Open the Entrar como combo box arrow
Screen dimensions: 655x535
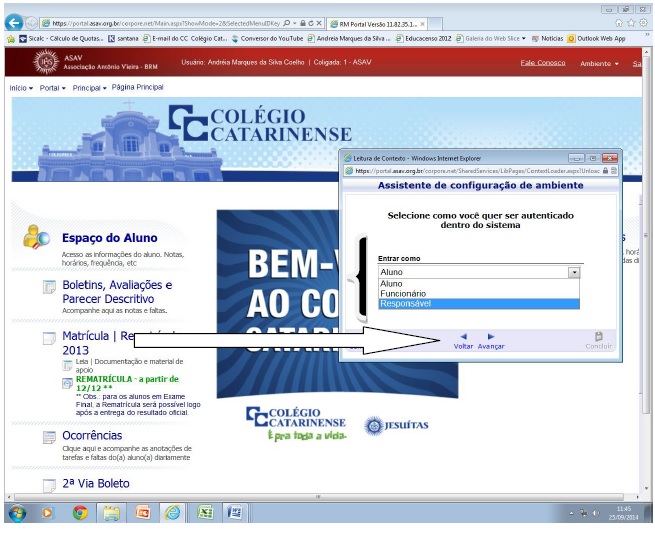[x=574, y=272]
